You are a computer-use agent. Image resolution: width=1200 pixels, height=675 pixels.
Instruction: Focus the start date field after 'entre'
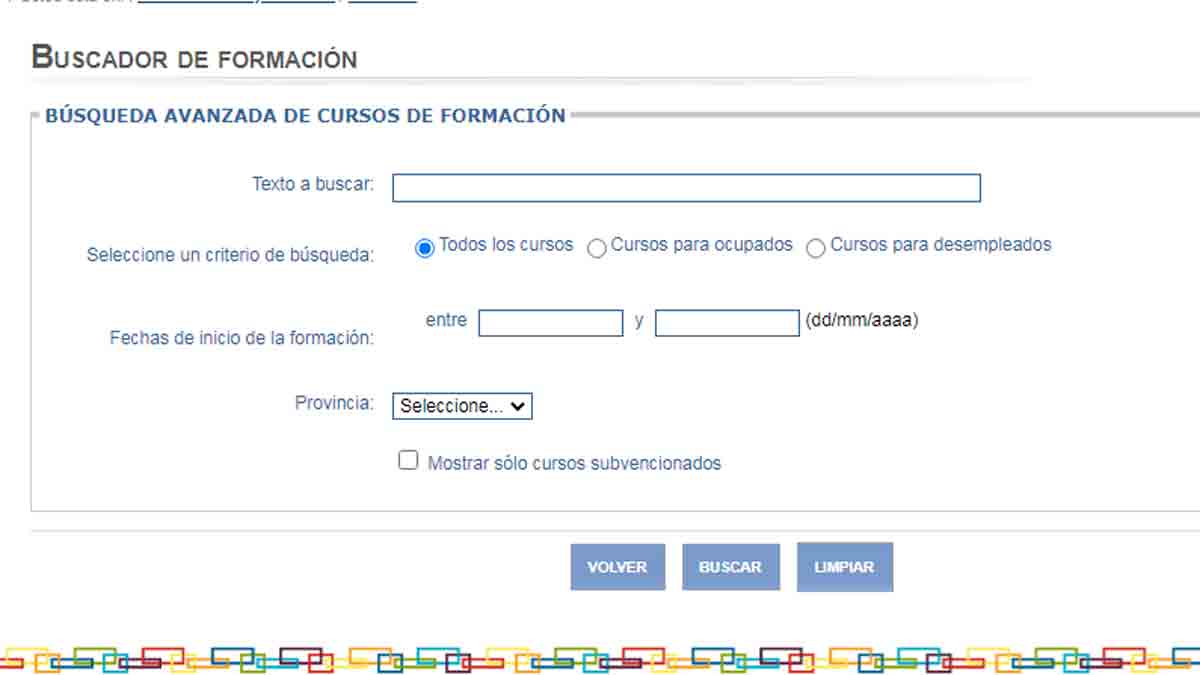(550, 323)
